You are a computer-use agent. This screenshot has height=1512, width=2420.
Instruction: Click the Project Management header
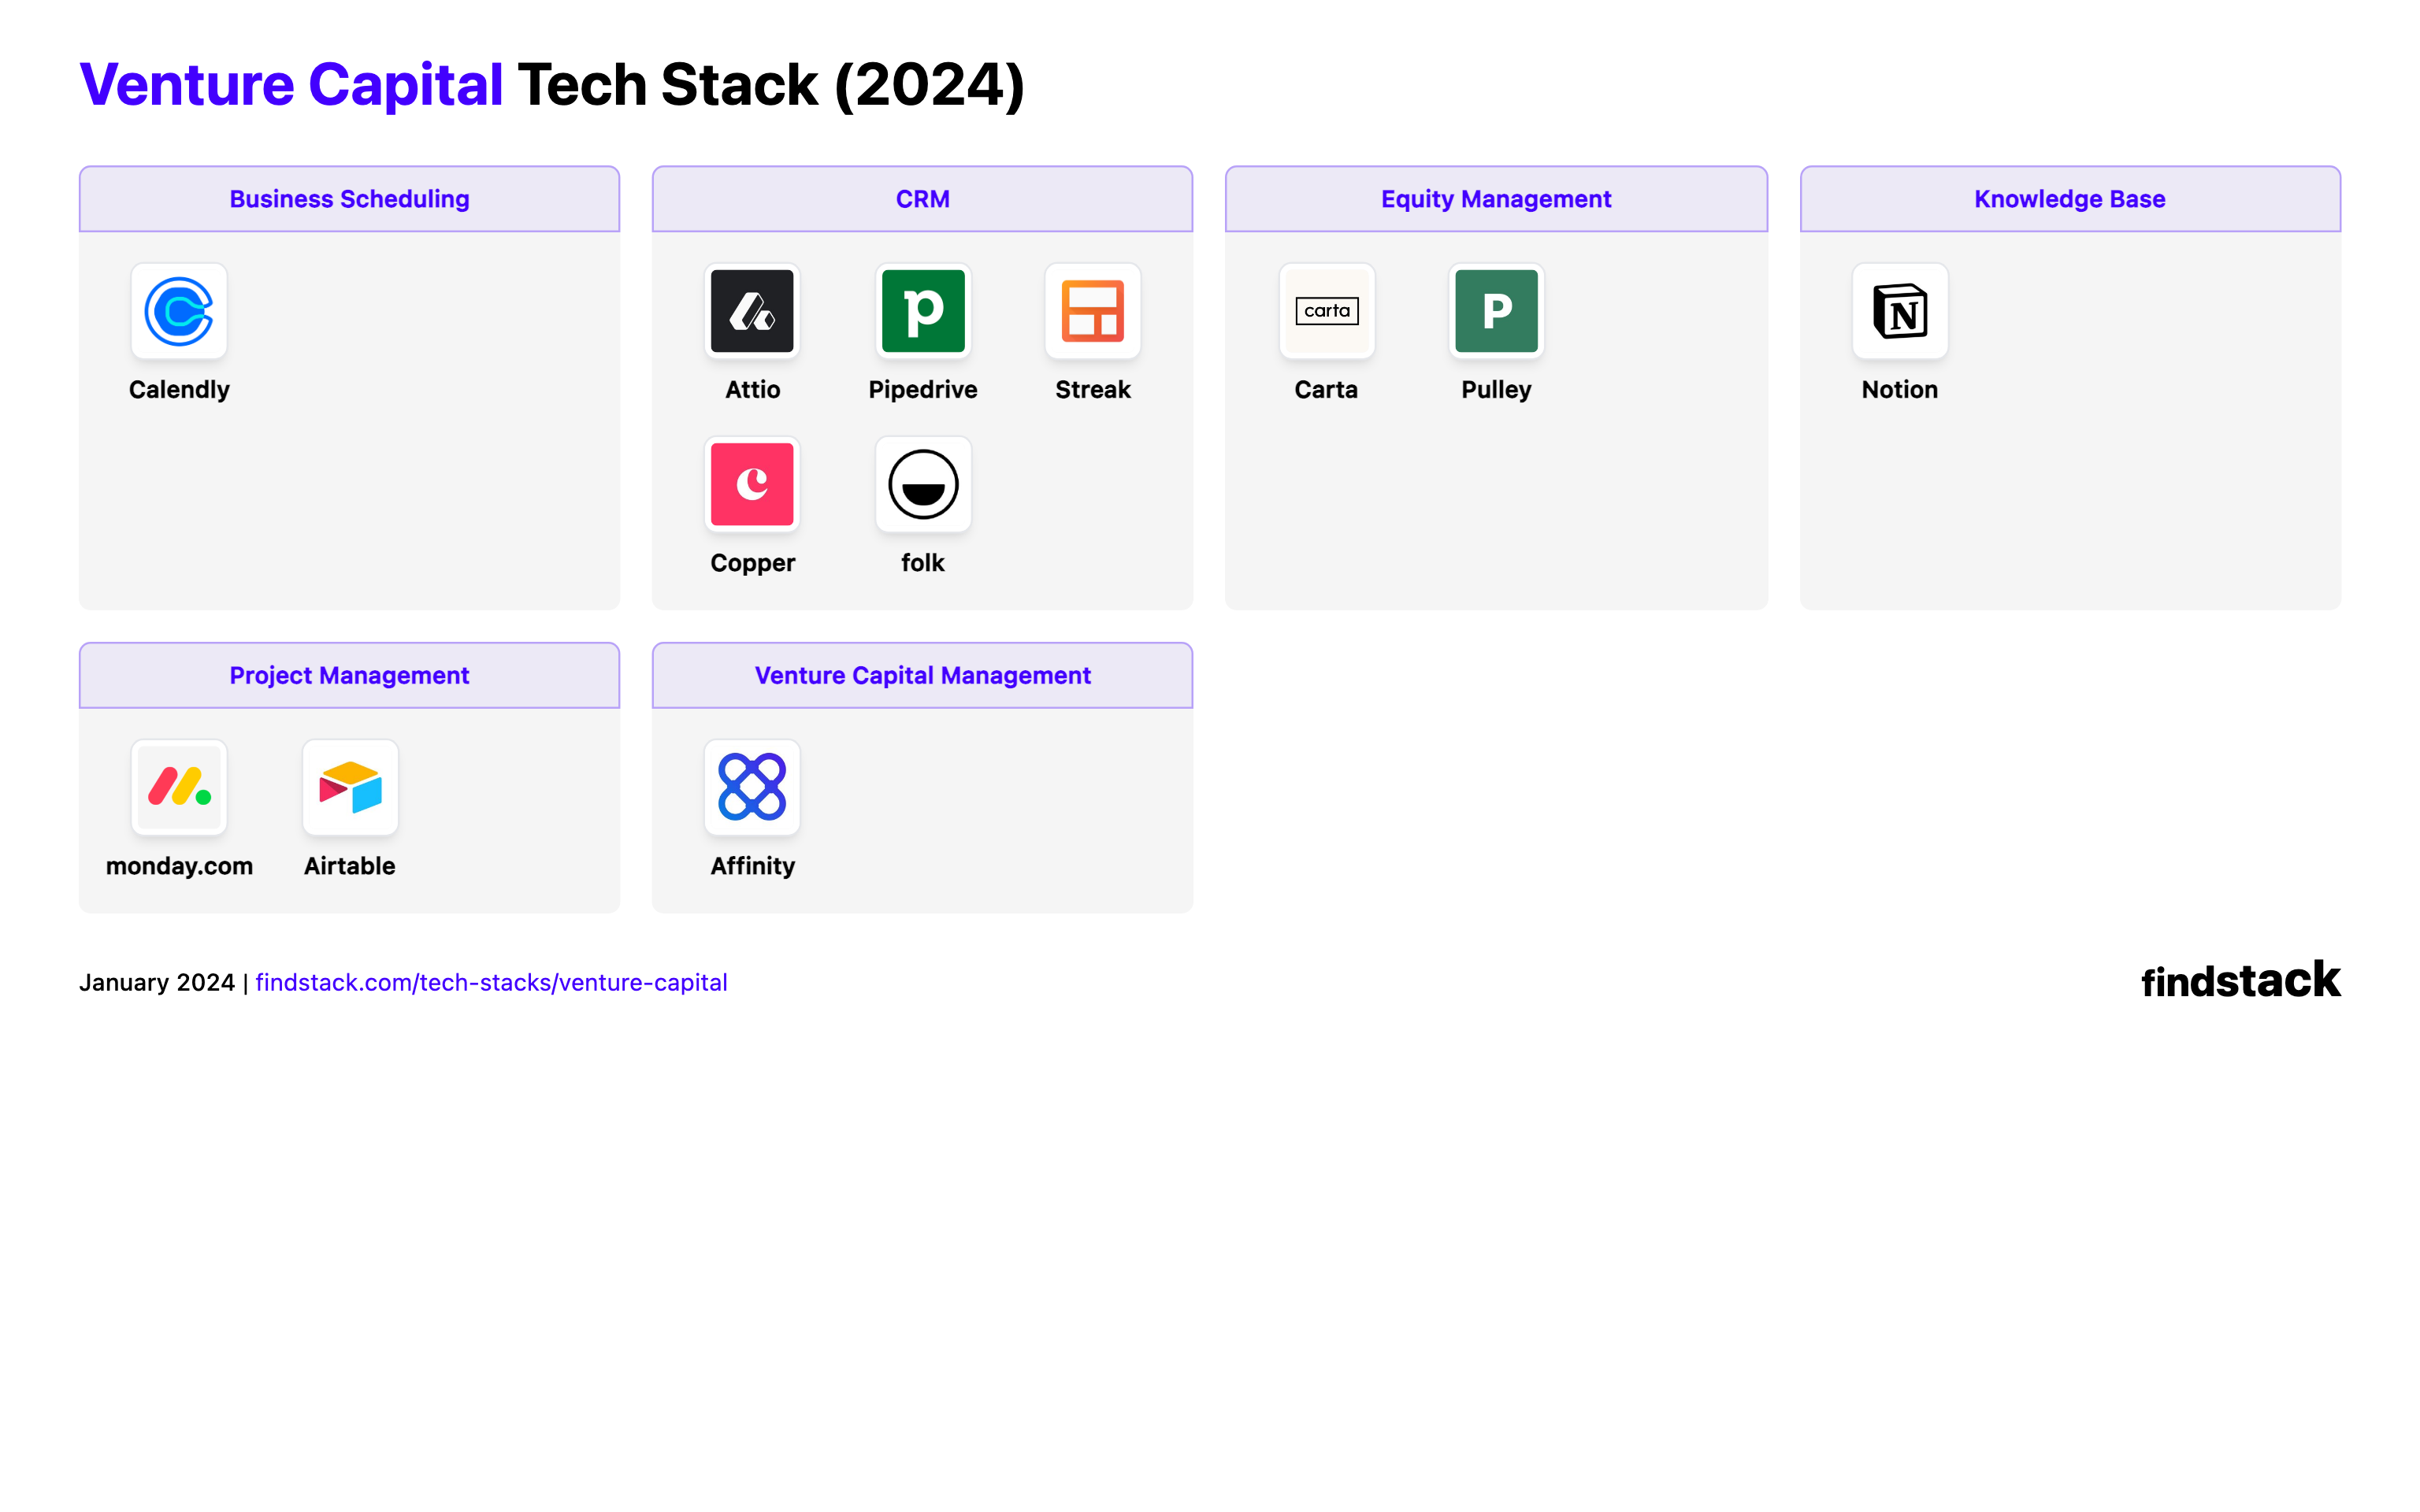349,675
